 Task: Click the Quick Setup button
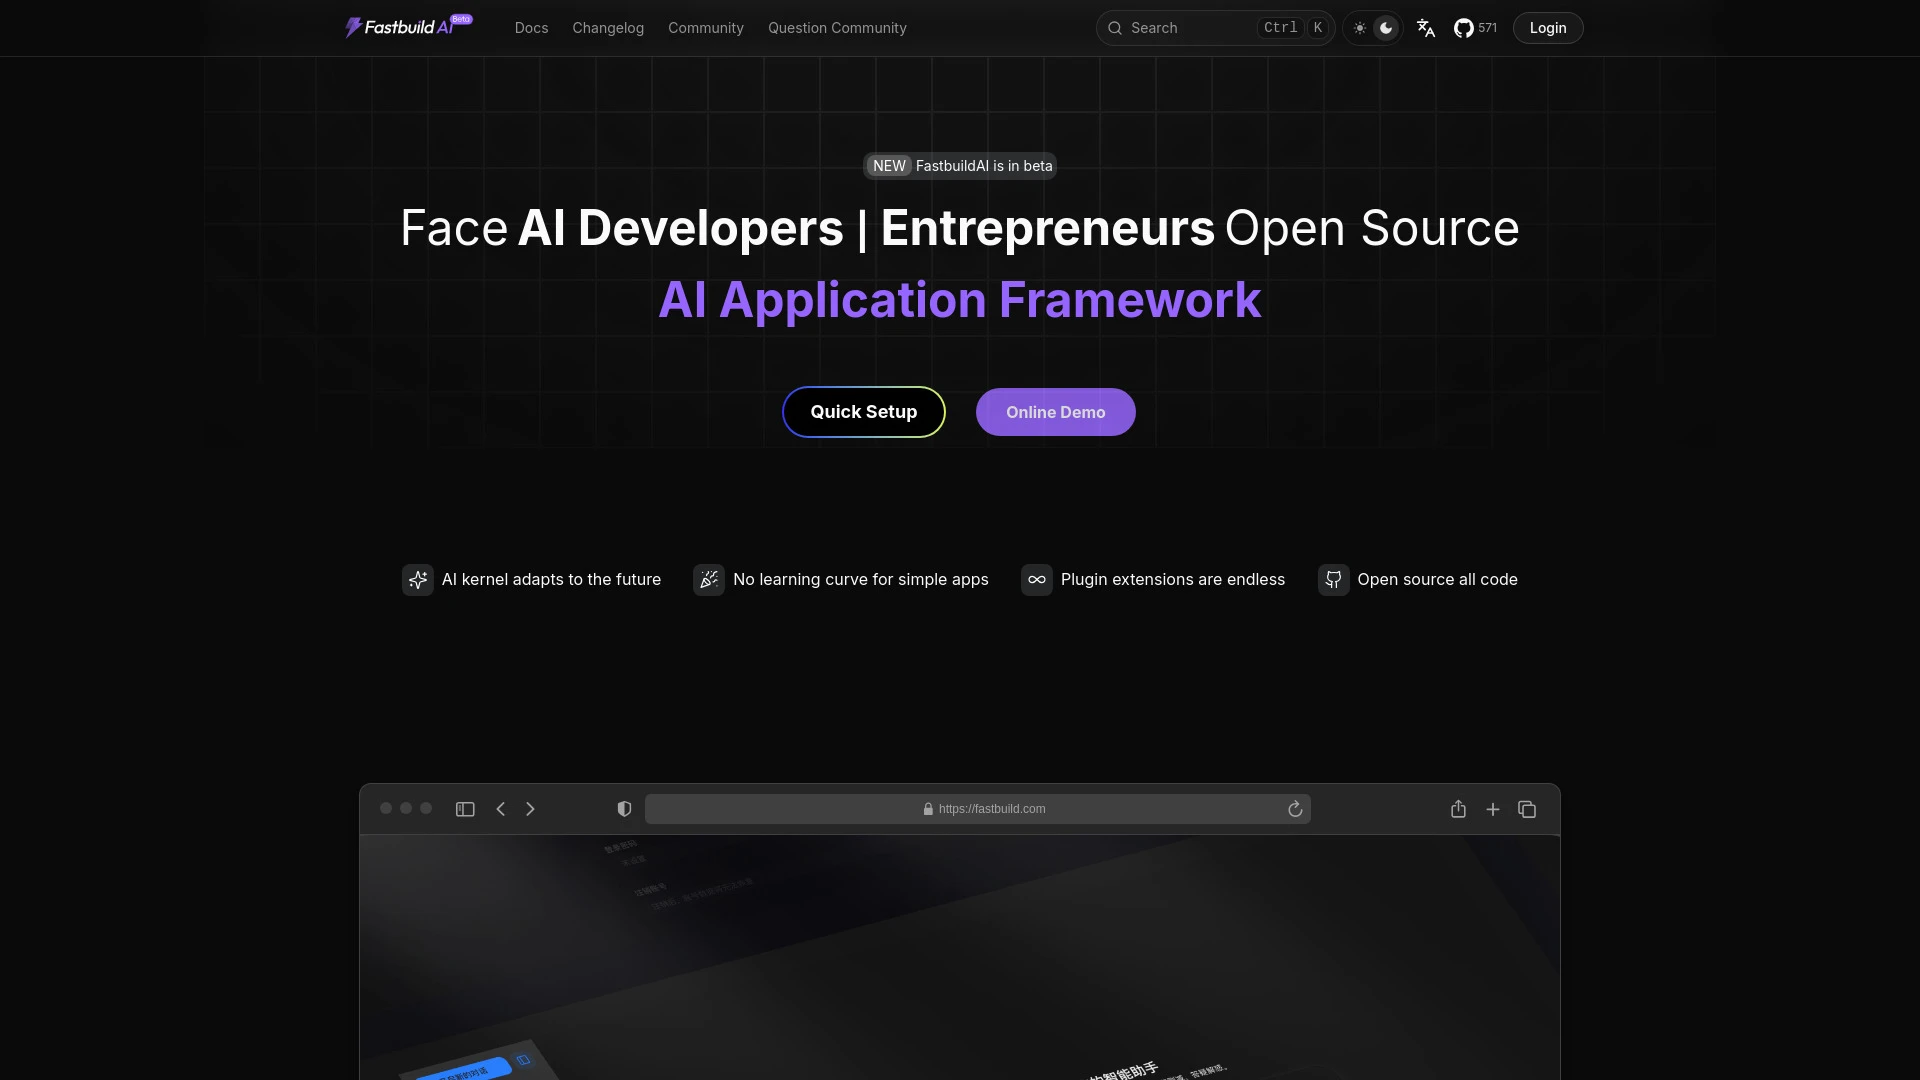pos(863,411)
